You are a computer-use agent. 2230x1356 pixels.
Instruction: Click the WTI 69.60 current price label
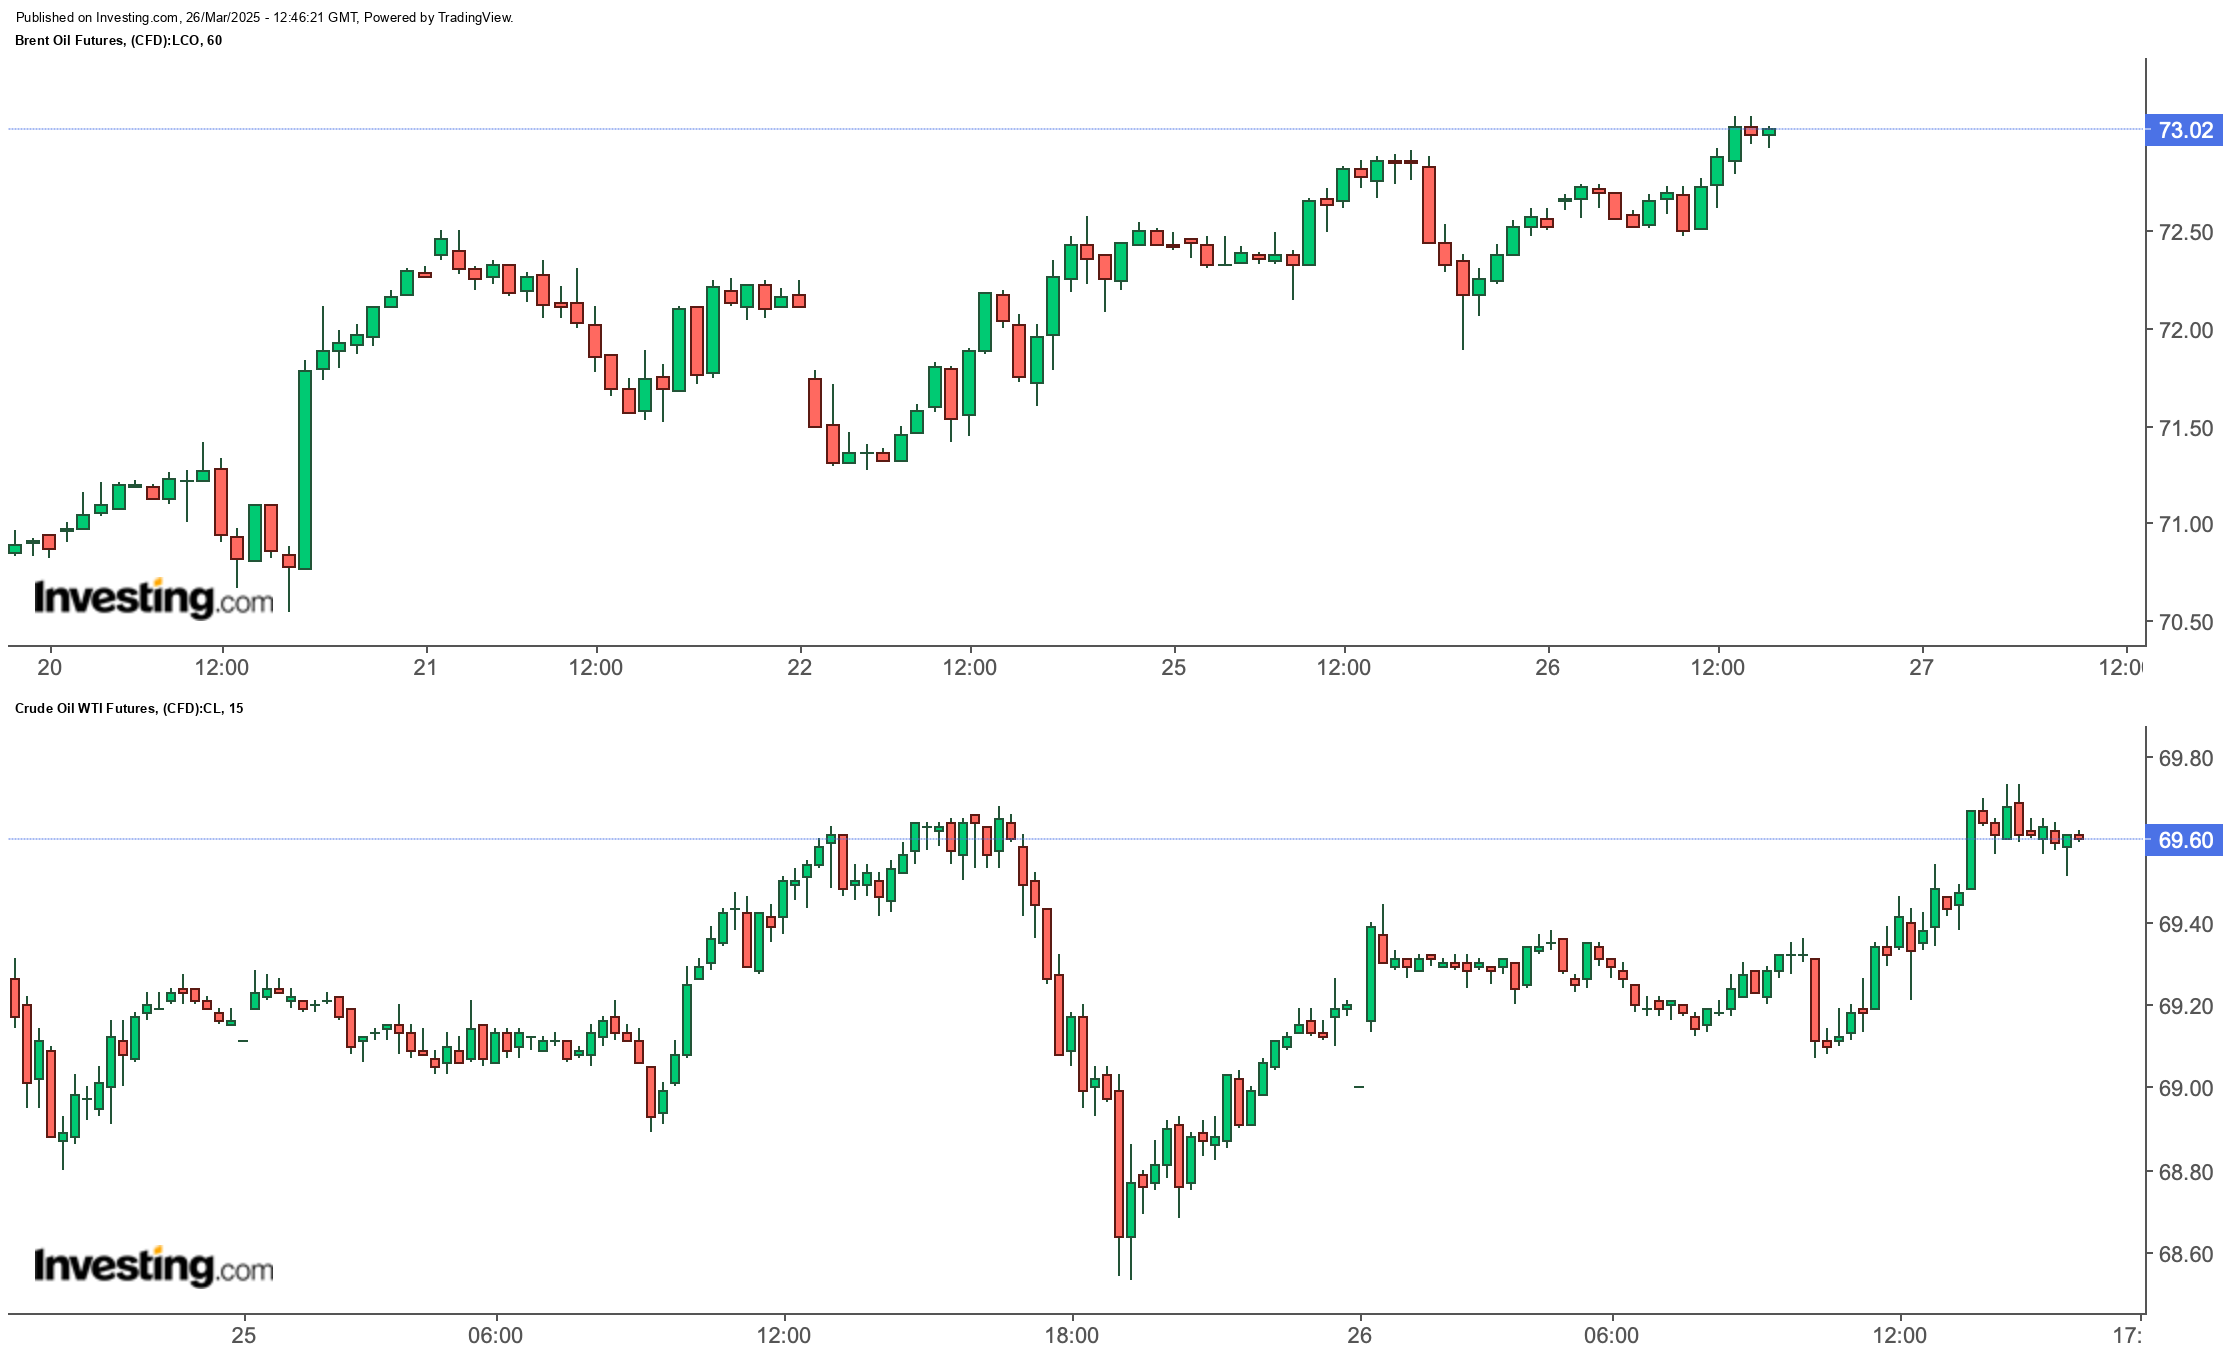coord(2185,840)
